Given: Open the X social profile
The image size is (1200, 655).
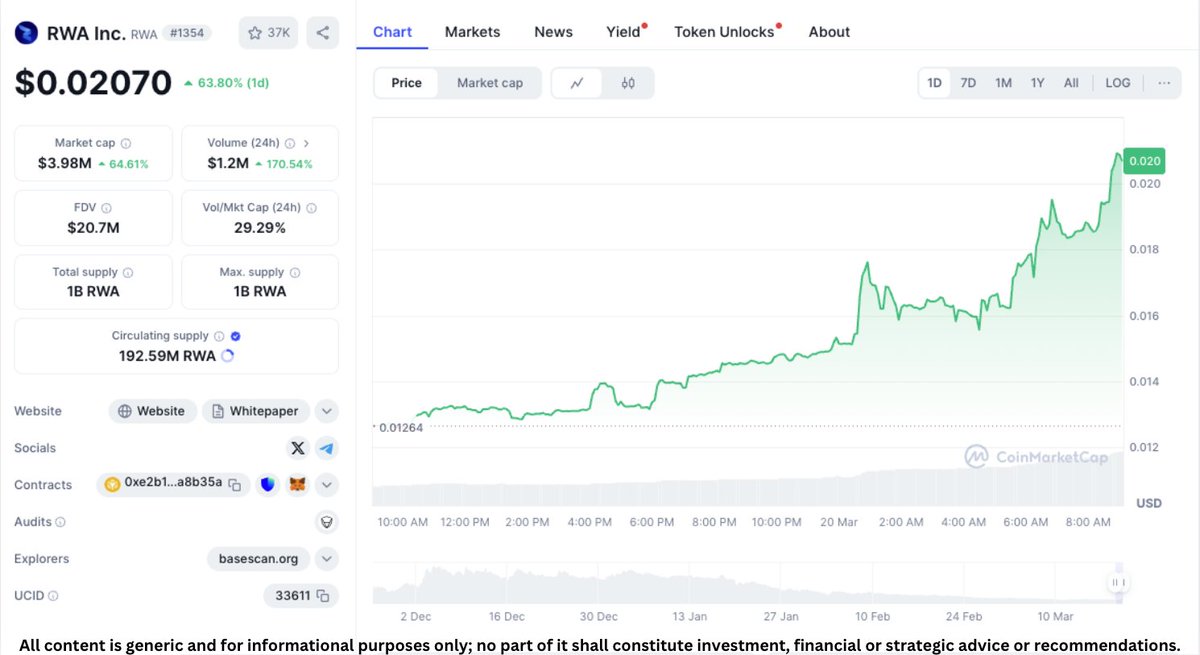Looking at the screenshot, I should pos(297,448).
